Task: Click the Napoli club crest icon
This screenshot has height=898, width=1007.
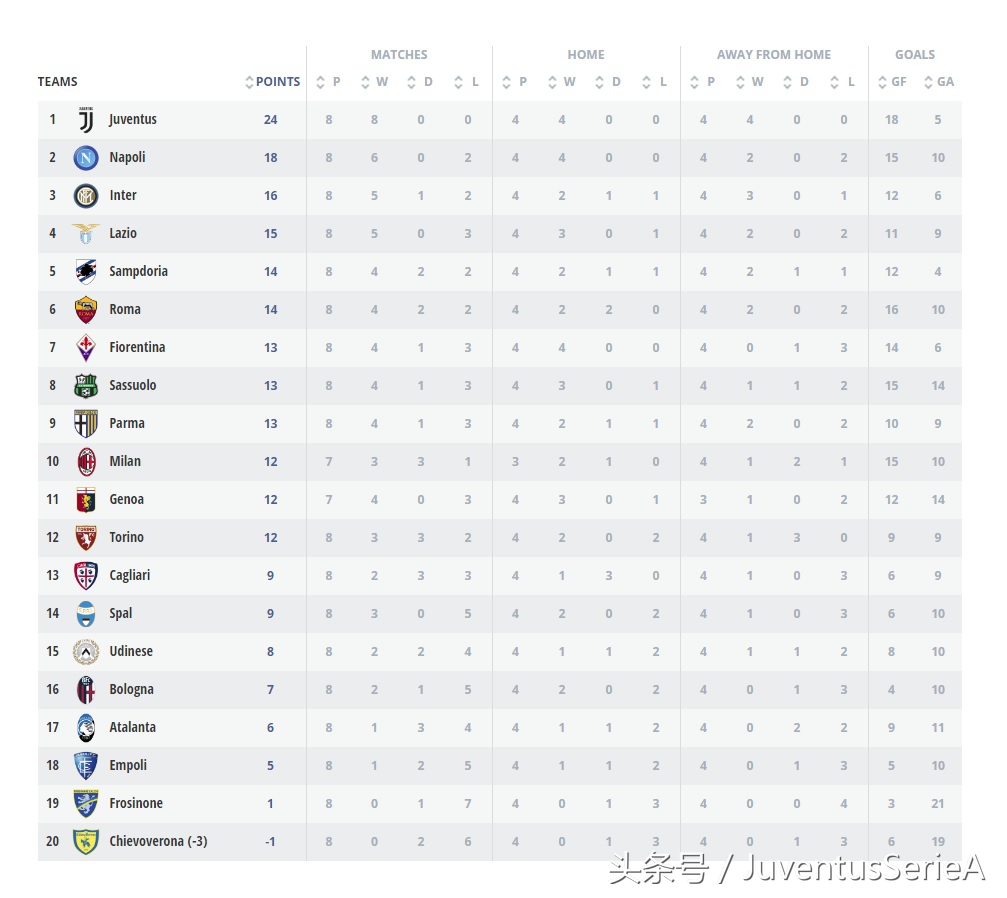Action: 86,158
